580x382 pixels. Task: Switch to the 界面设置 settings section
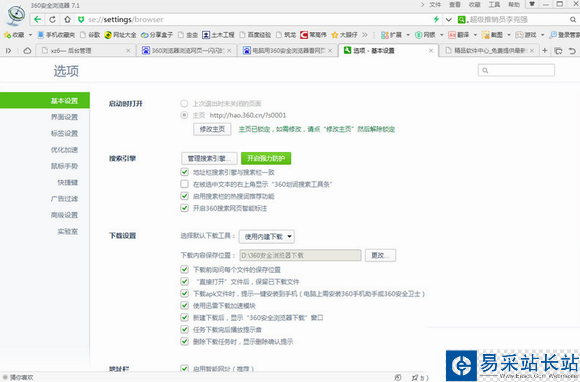tap(64, 117)
